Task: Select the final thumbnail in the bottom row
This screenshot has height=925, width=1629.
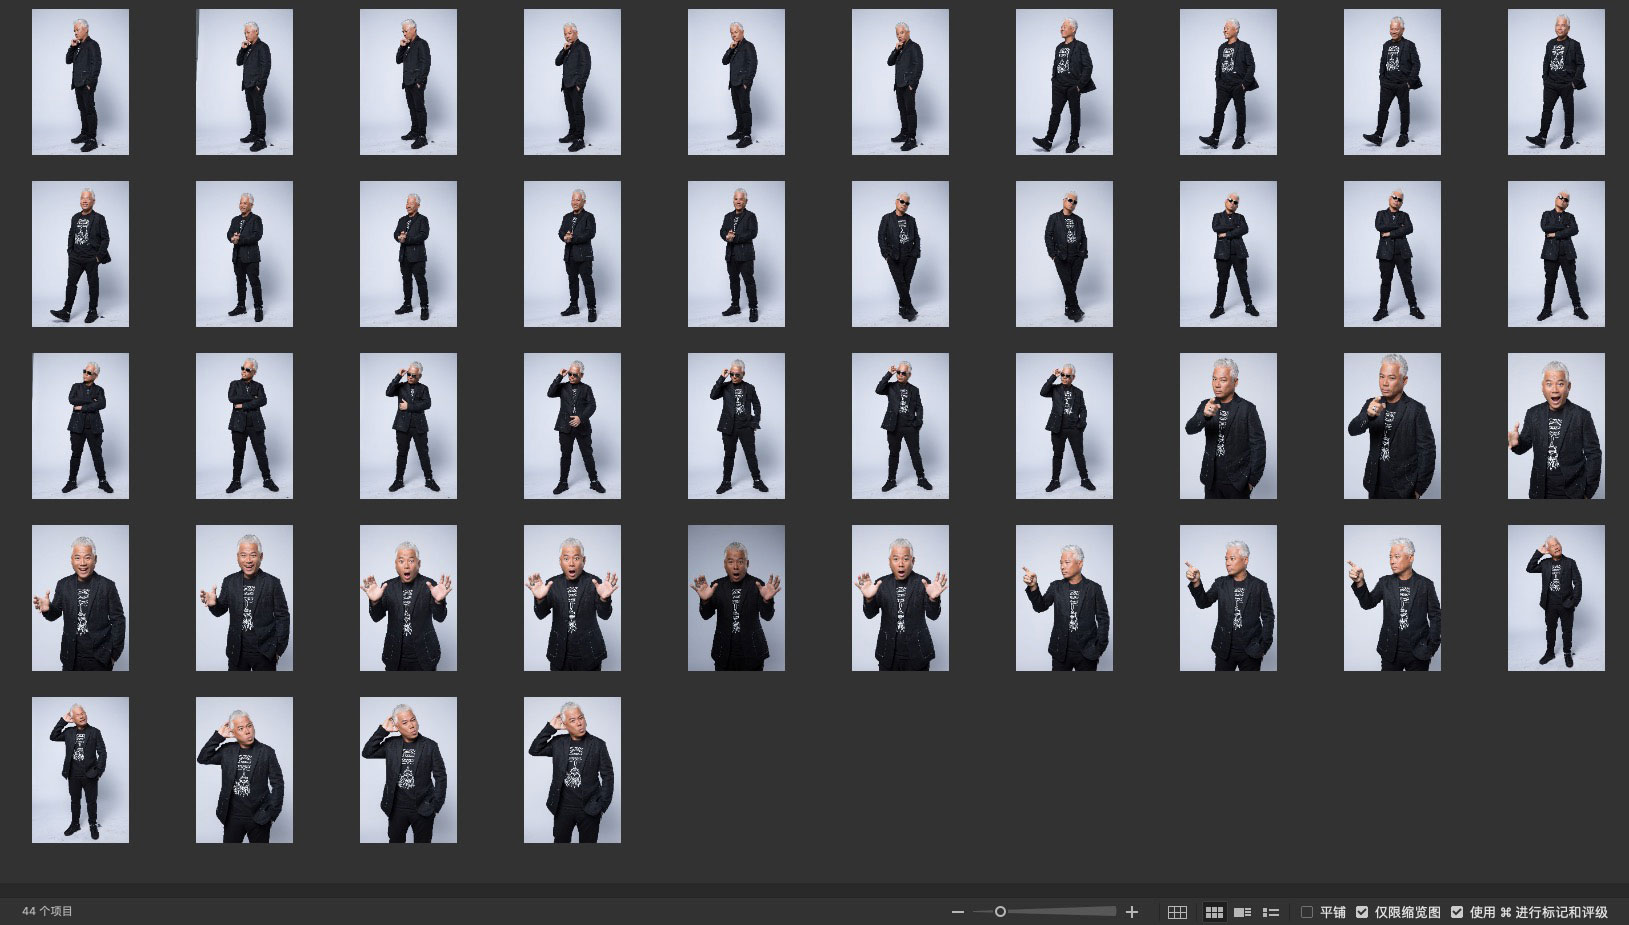Action: click(572, 770)
